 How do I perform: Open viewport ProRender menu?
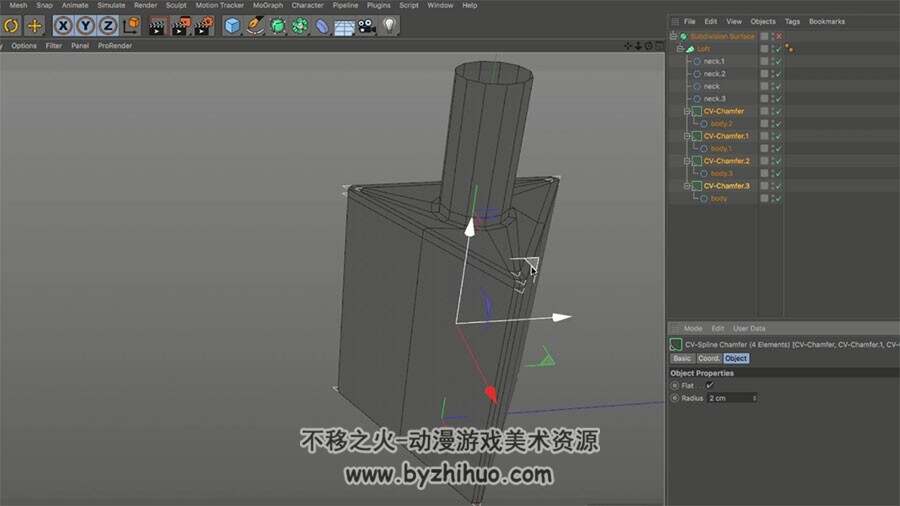point(115,45)
